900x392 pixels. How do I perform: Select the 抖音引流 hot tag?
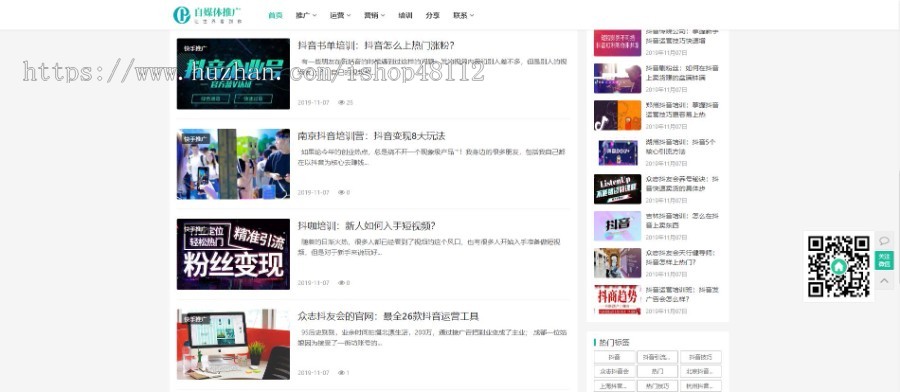click(658, 357)
